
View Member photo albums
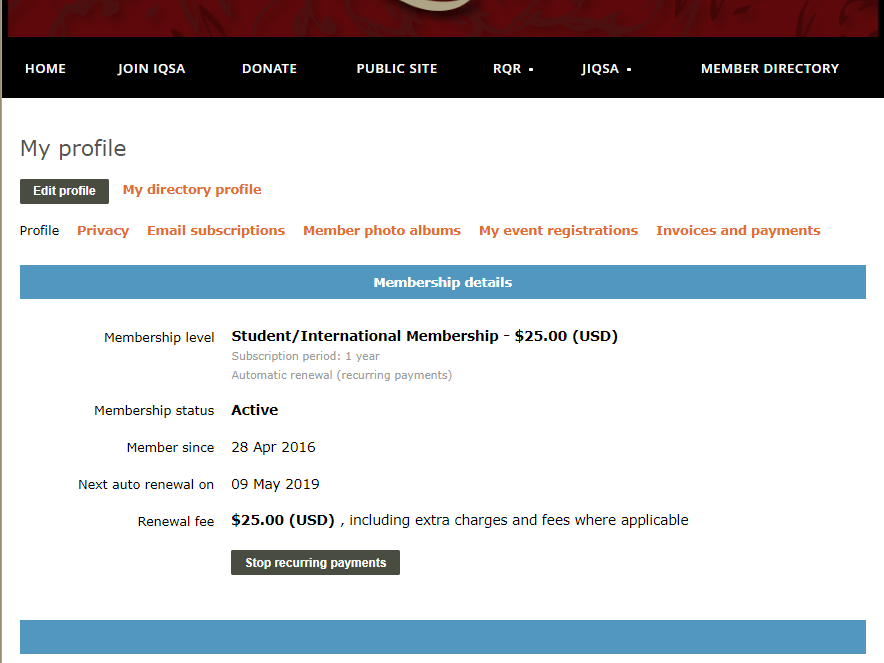pos(381,230)
